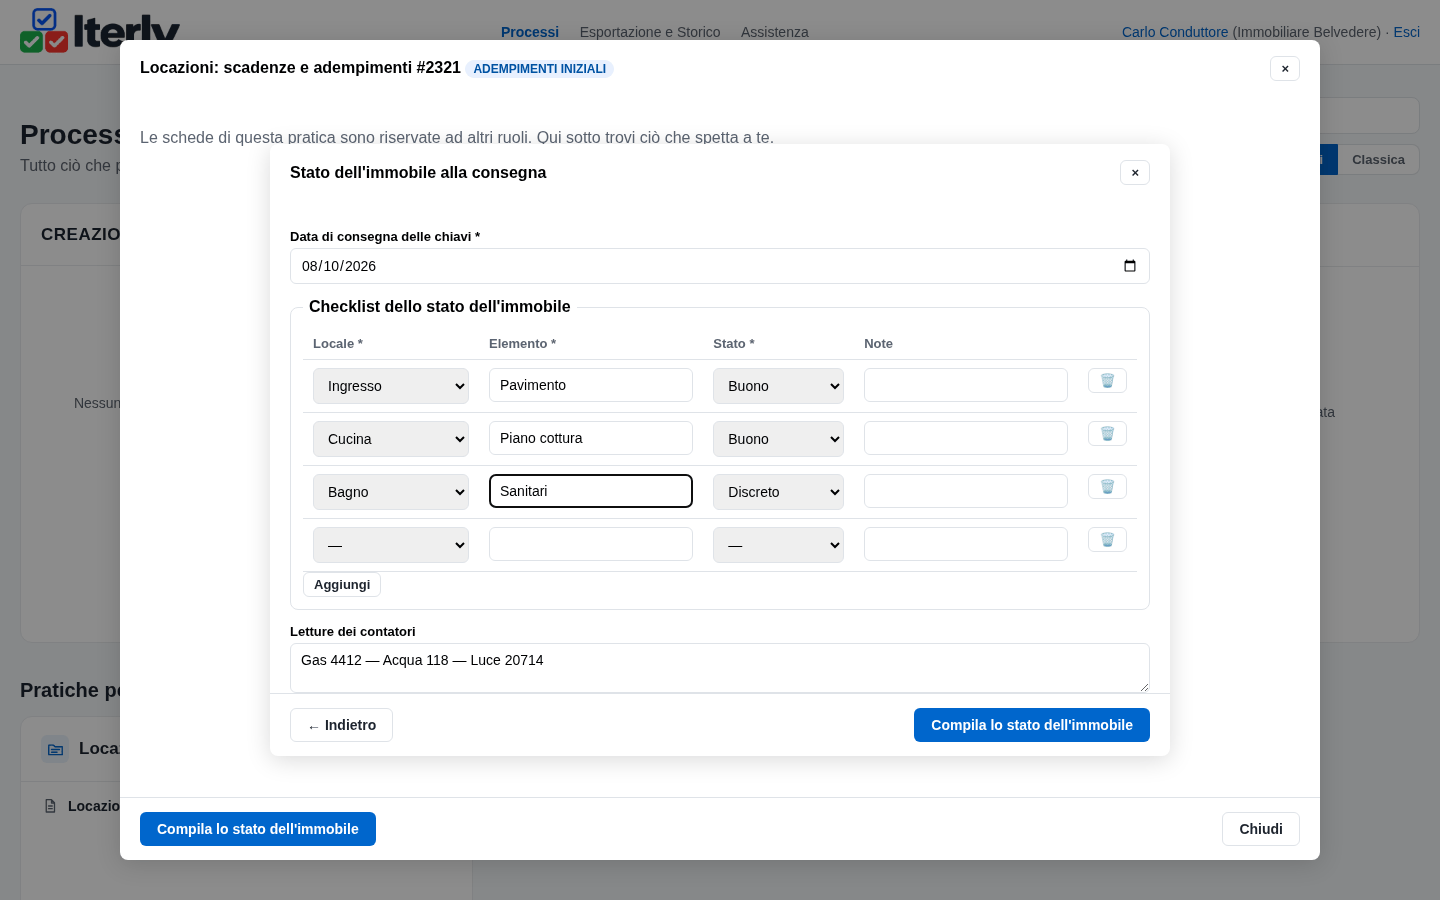Open Carlo Conduttore profile link
The image size is (1440, 900).
click(x=1175, y=32)
